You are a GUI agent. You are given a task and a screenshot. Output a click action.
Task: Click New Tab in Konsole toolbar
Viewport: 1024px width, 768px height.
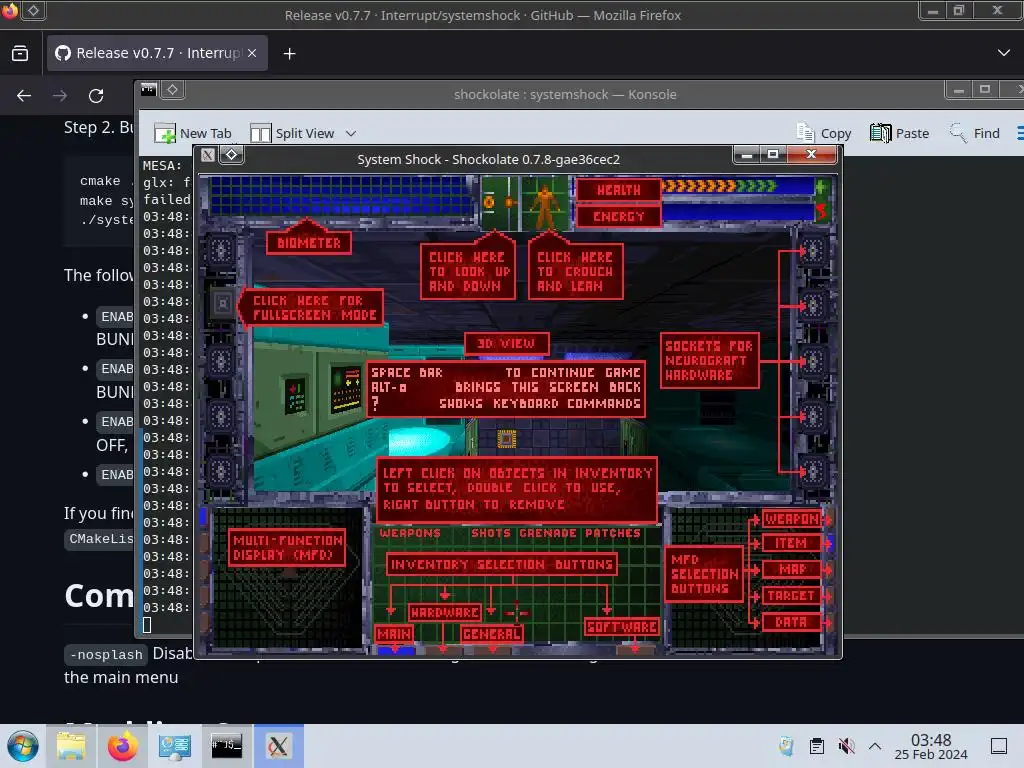coord(193,133)
